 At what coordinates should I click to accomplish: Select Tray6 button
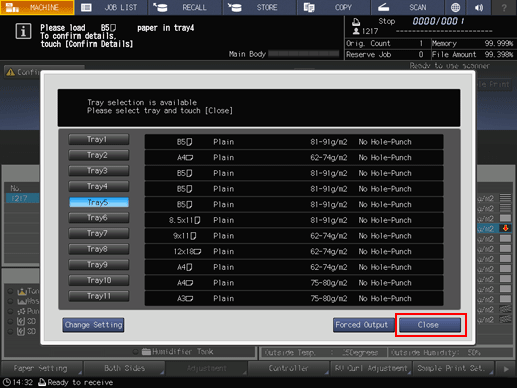(99, 218)
